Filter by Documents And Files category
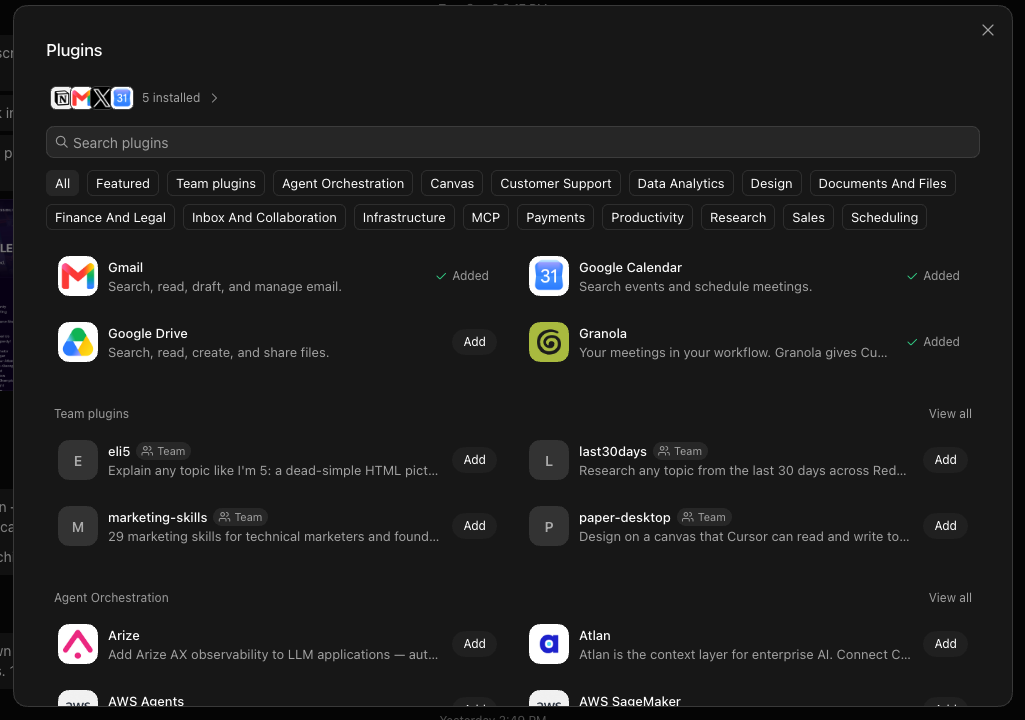Screen dimensions: 1025x720 [x=882, y=184]
